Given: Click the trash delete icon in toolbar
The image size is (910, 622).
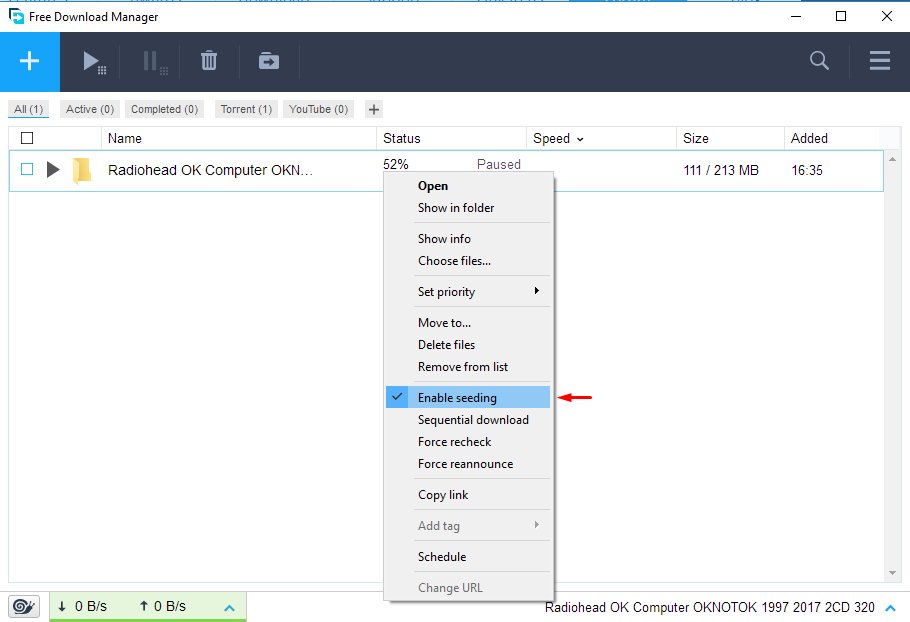Looking at the screenshot, I should [209, 61].
